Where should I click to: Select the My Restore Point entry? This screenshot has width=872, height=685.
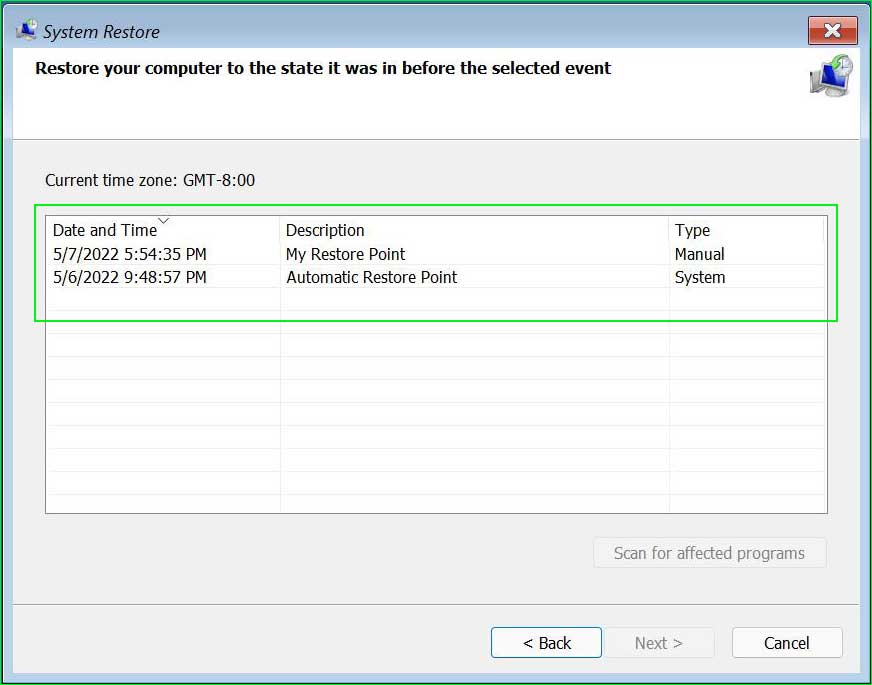[x=345, y=254]
